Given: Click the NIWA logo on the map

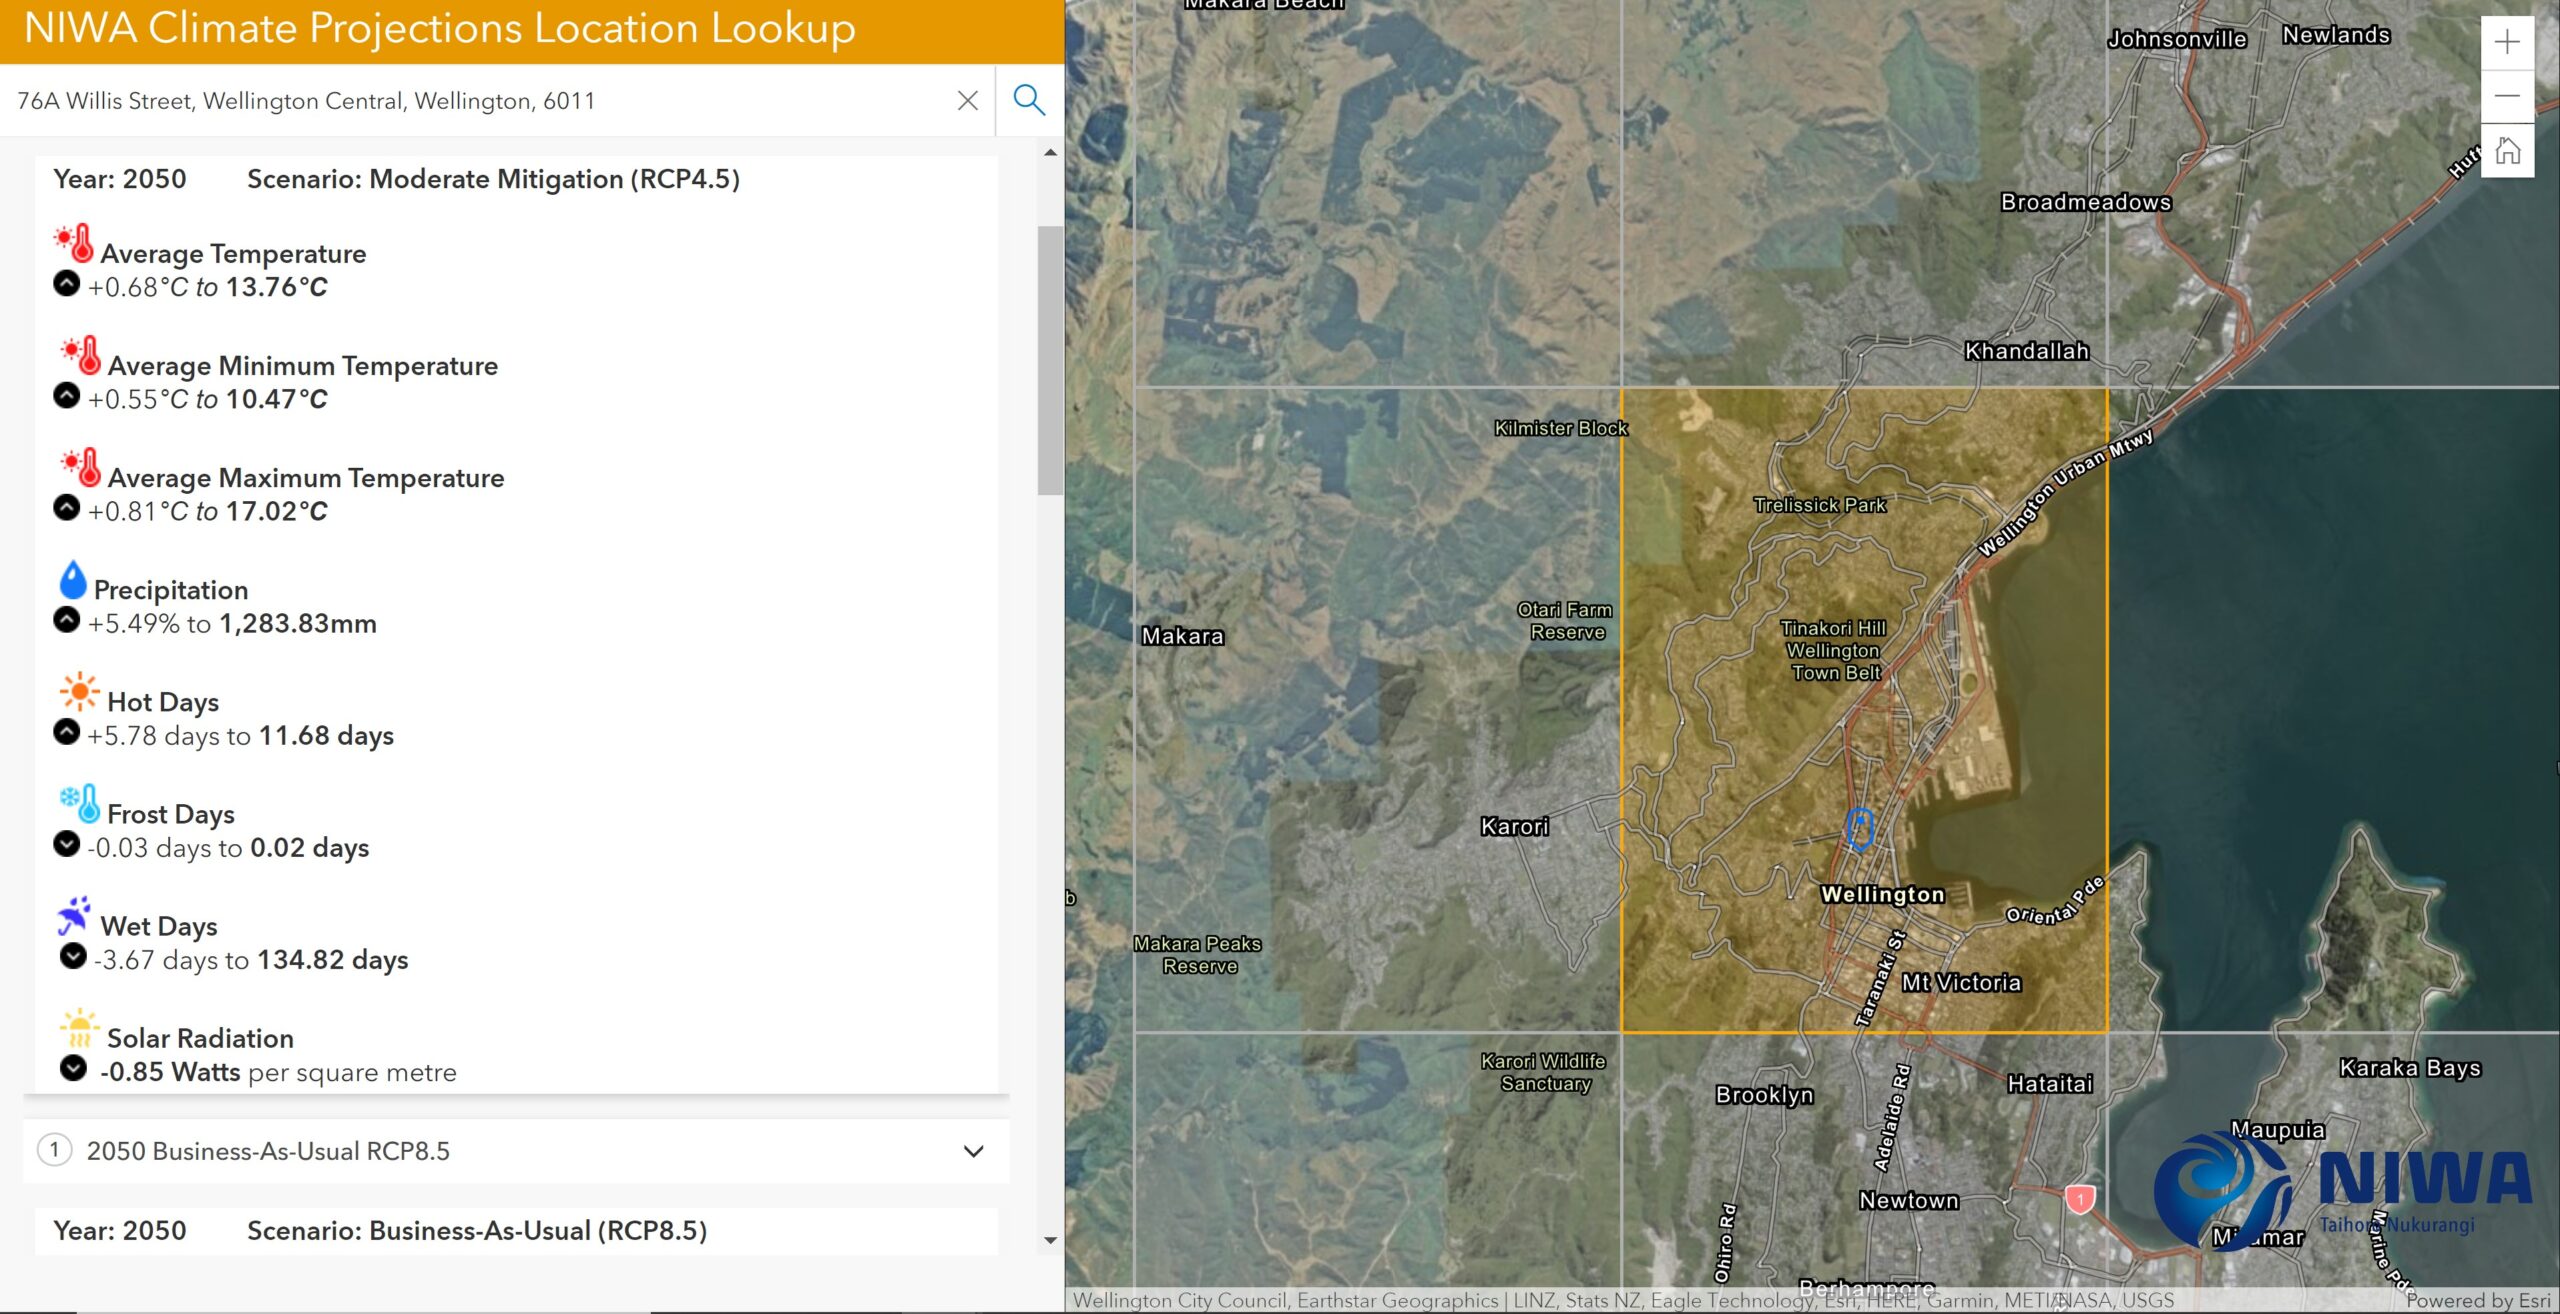Looking at the screenshot, I should (x=2343, y=1192).
